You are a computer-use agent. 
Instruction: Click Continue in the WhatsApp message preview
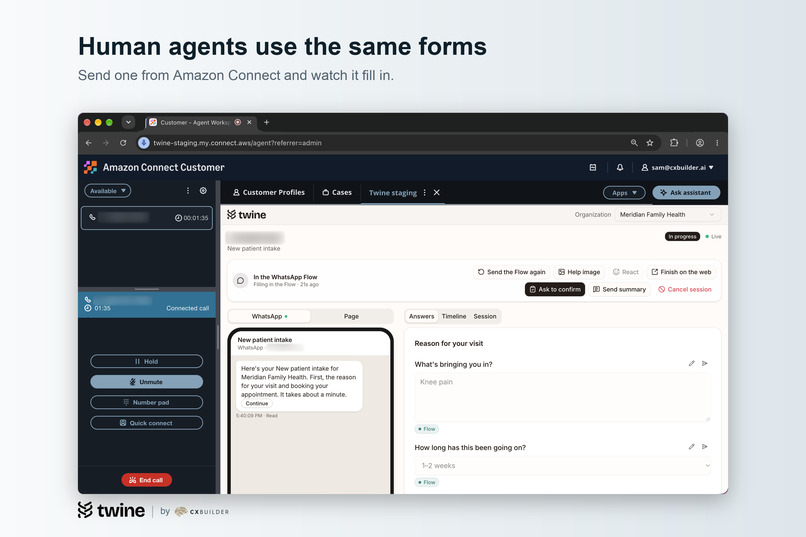pyautogui.click(x=257, y=403)
